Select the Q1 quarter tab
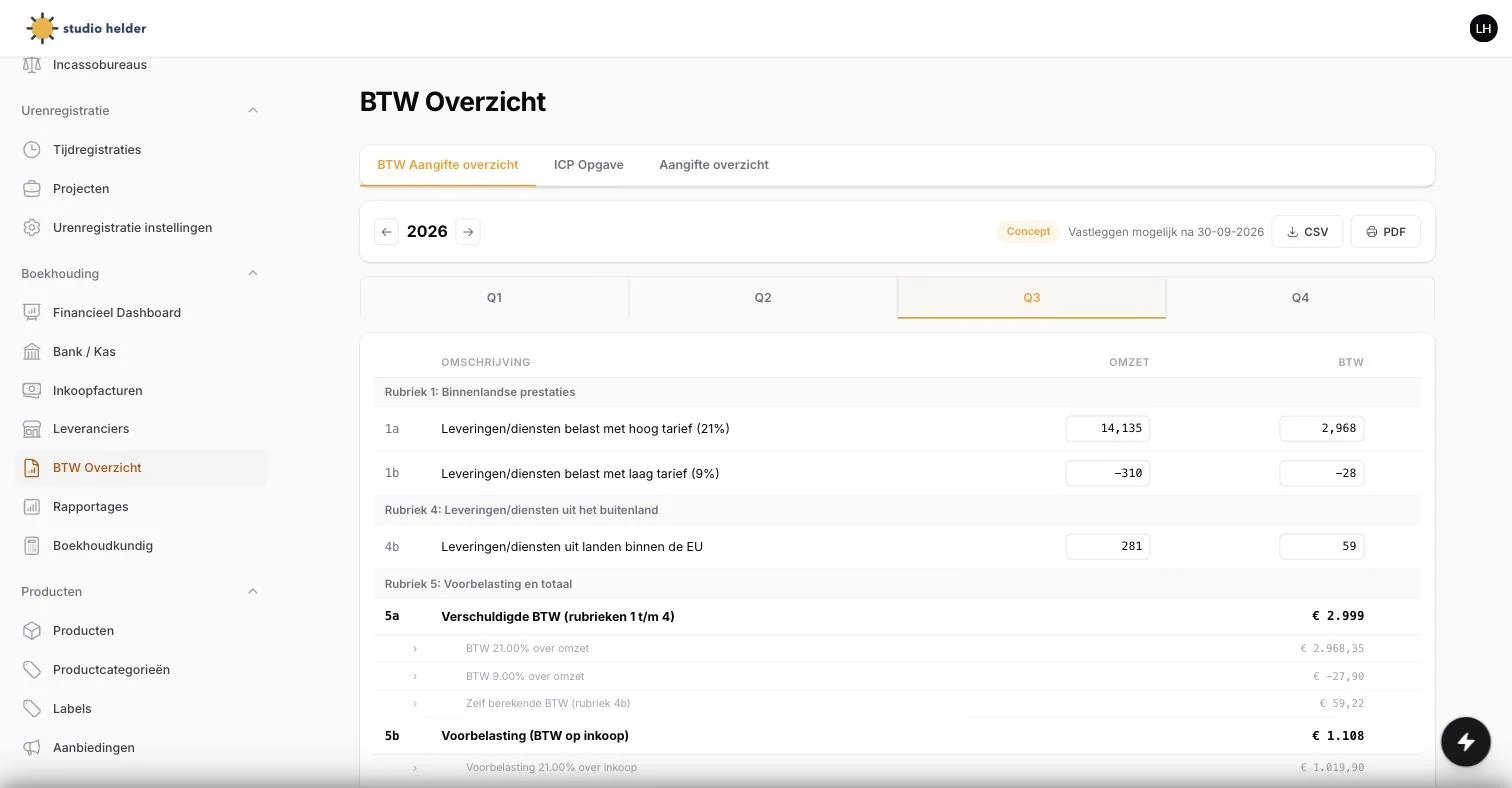 pos(494,298)
